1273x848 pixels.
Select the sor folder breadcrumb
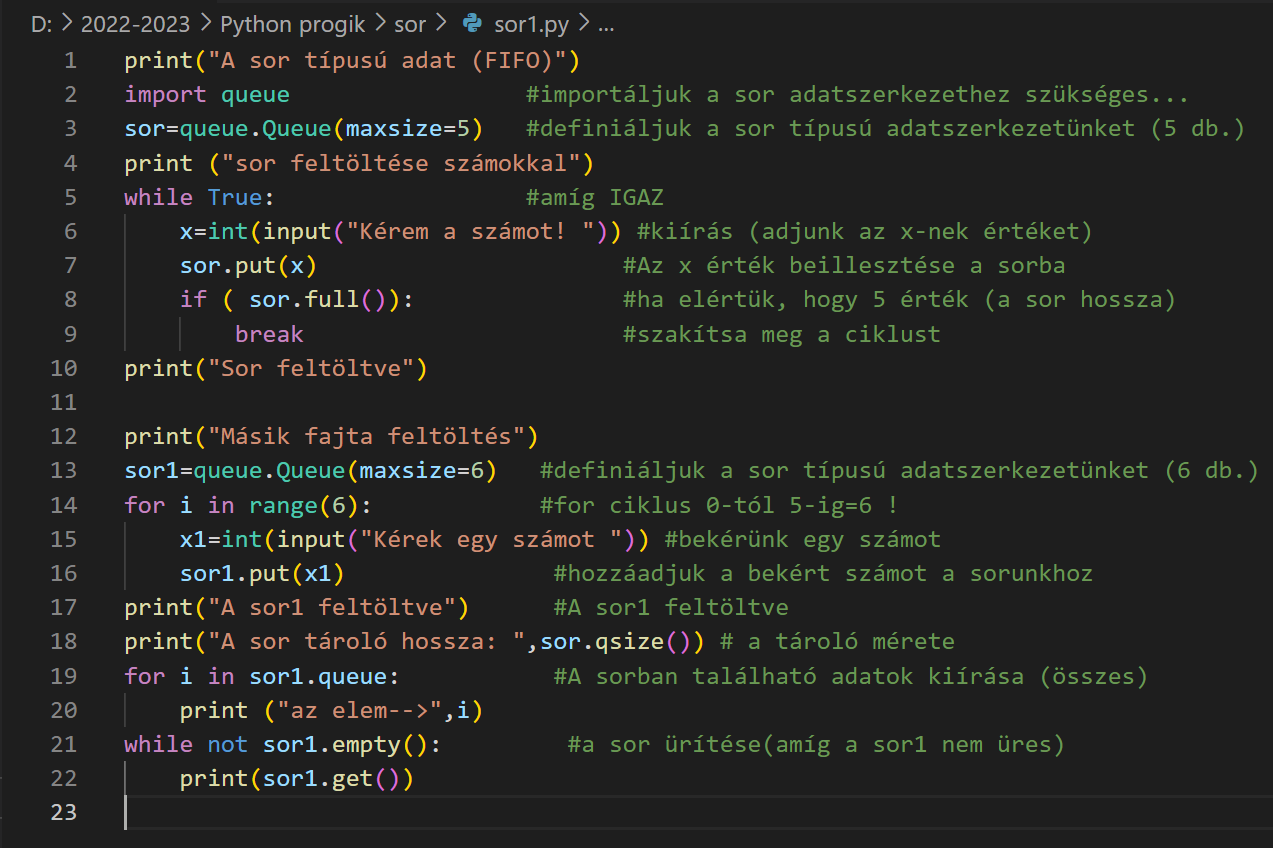pyautogui.click(x=412, y=25)
